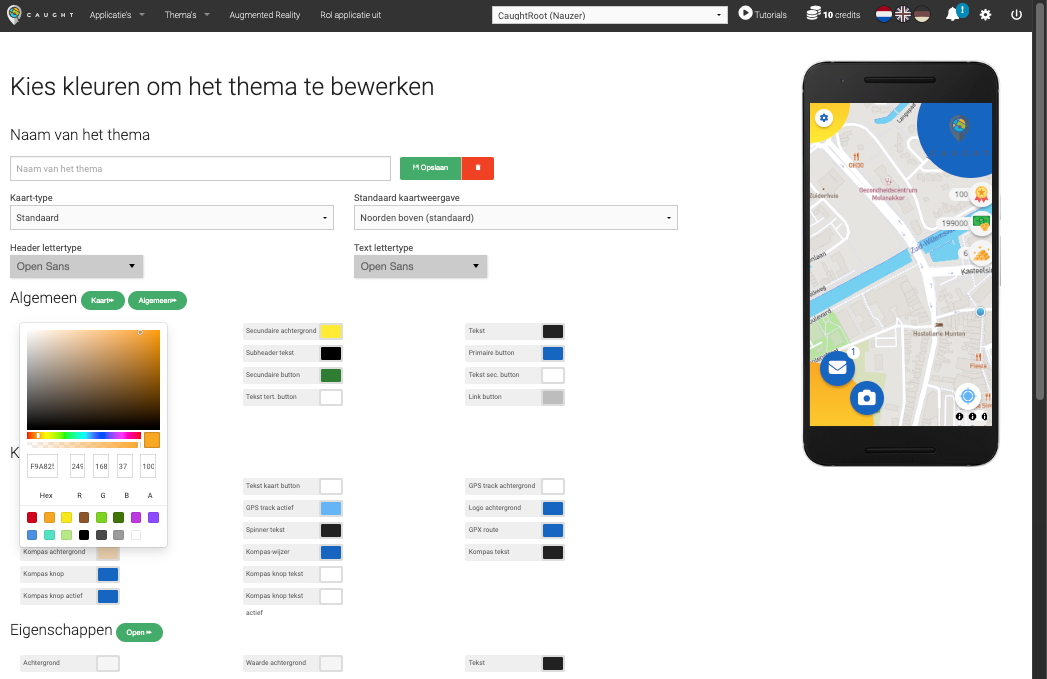Open the credits coins icon
Screen dimensions: 1047x679
(x=814, y=14)
